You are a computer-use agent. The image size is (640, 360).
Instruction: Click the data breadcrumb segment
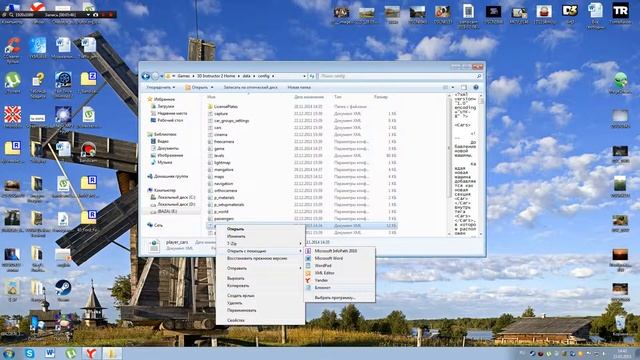246,76
